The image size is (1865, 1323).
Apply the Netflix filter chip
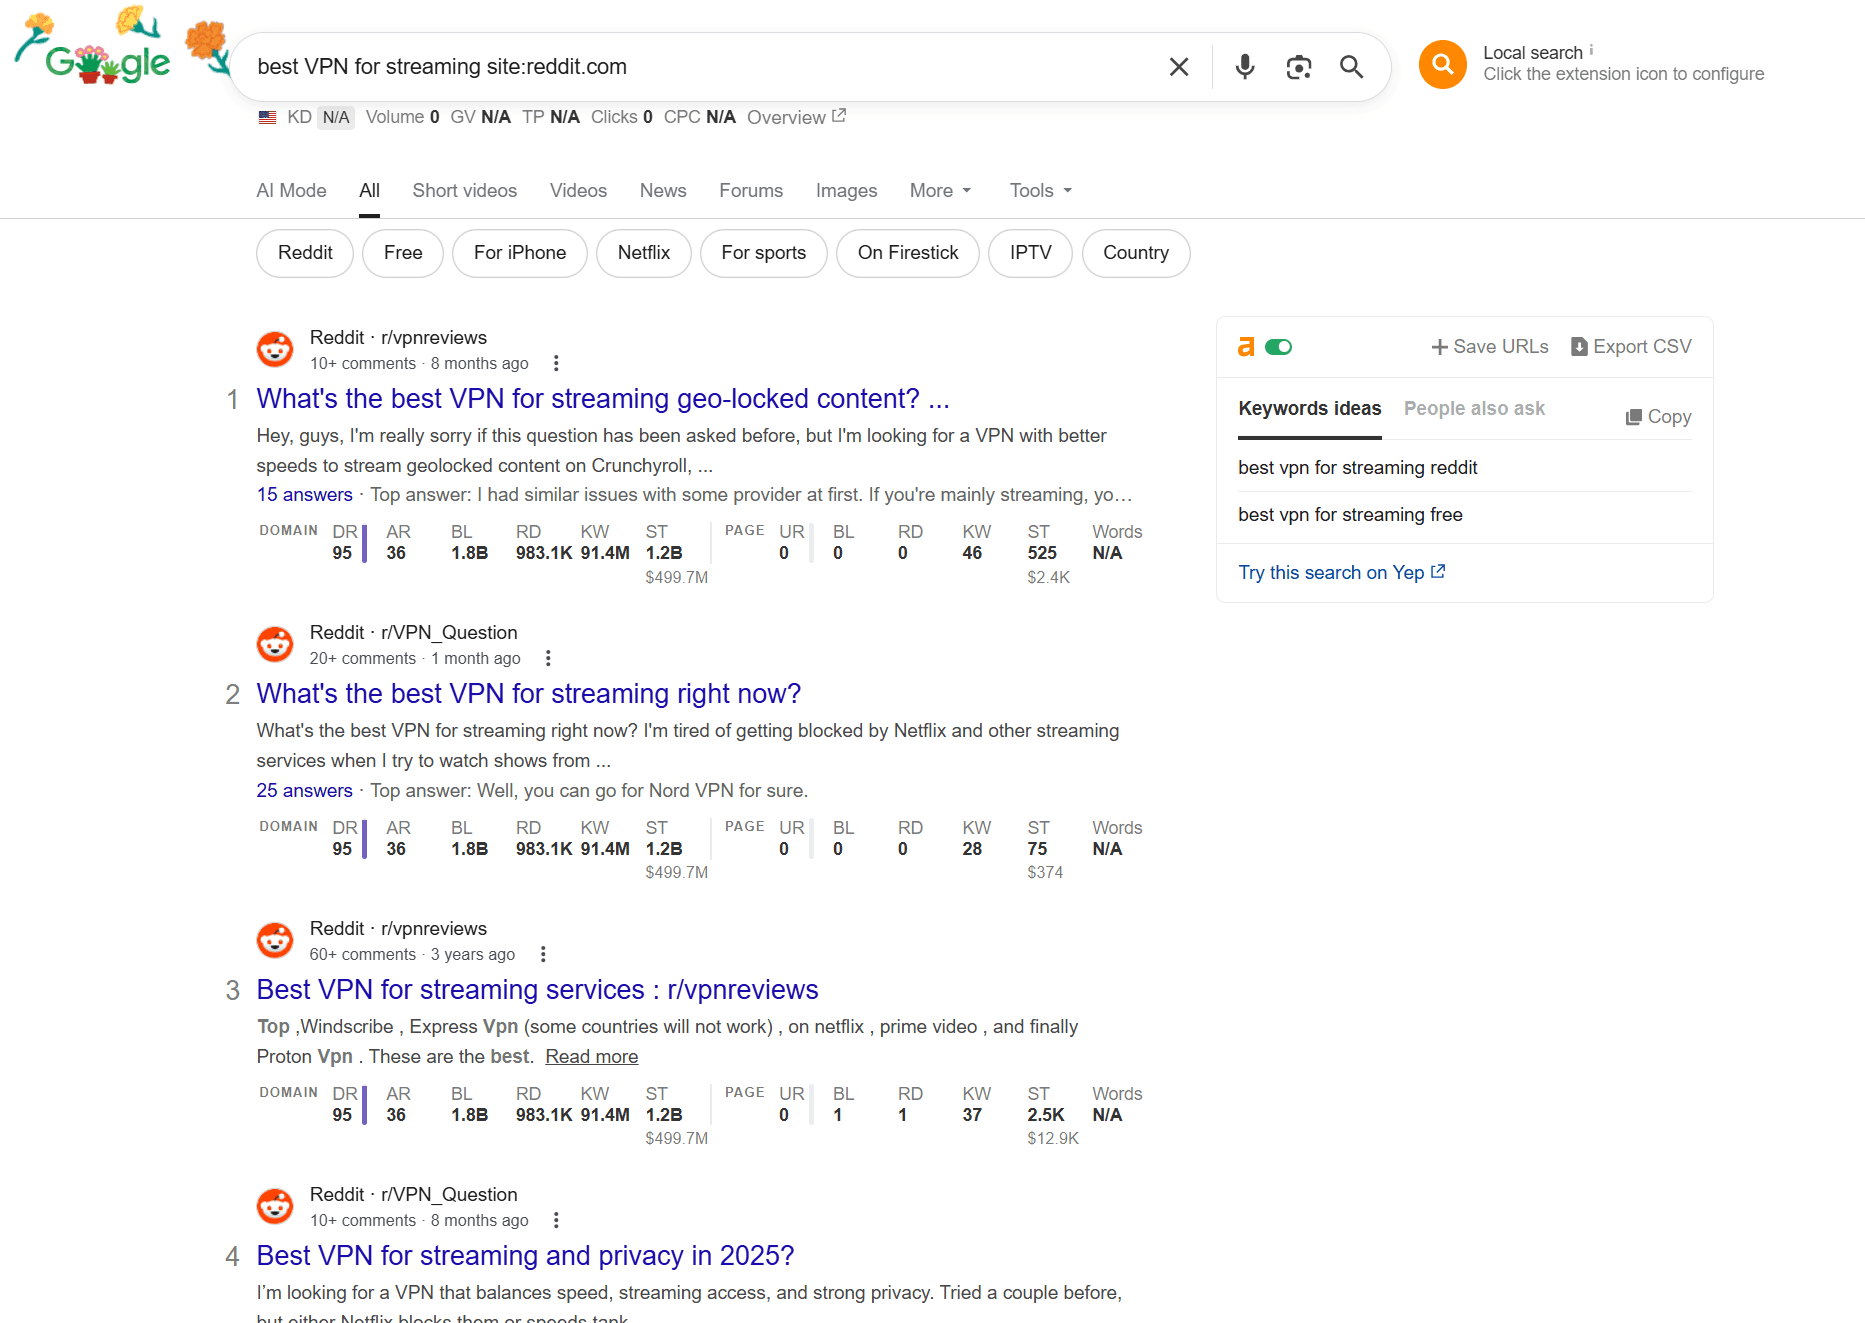[x=644, y=253]
